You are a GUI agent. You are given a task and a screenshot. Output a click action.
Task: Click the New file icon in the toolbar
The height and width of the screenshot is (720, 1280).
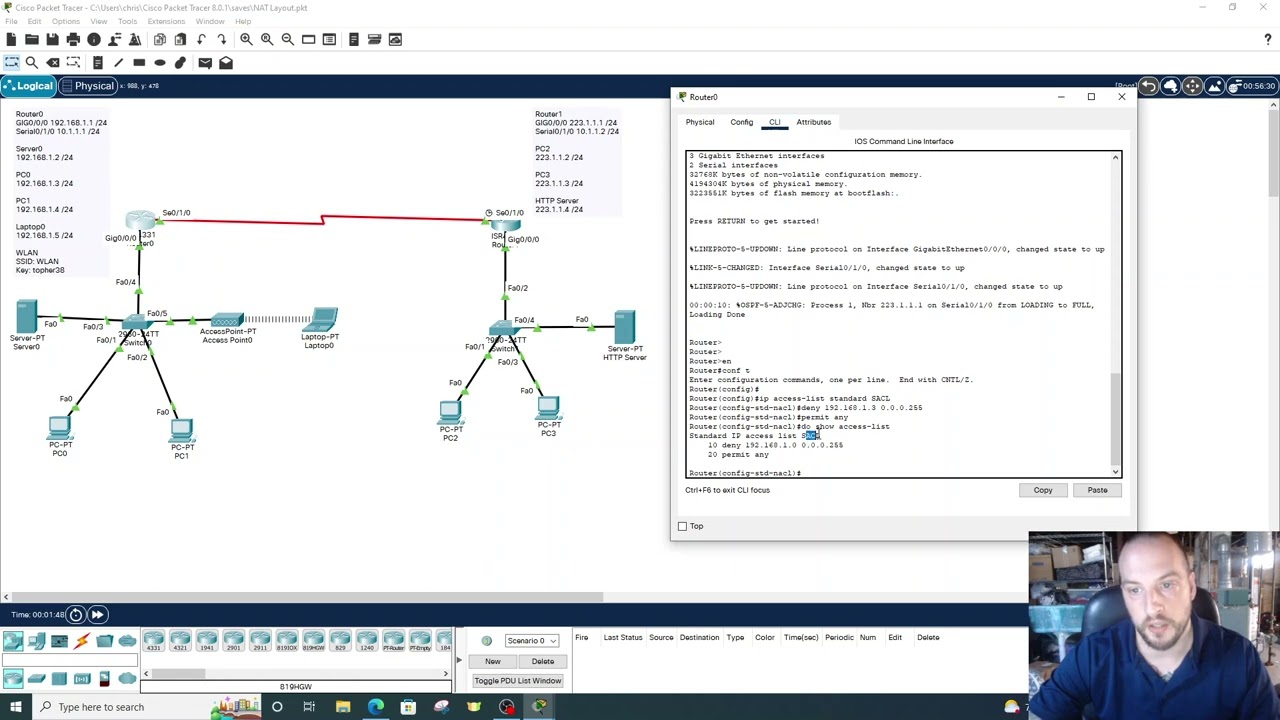[10, 39]
